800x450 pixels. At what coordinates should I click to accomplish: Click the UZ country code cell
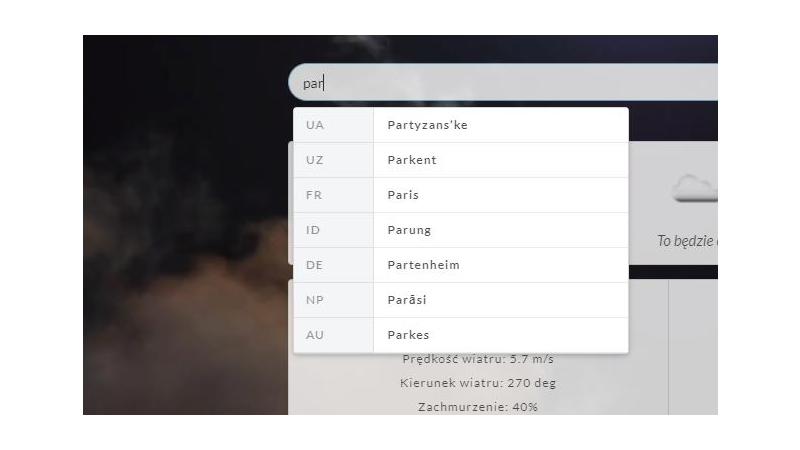coord(334,160)
